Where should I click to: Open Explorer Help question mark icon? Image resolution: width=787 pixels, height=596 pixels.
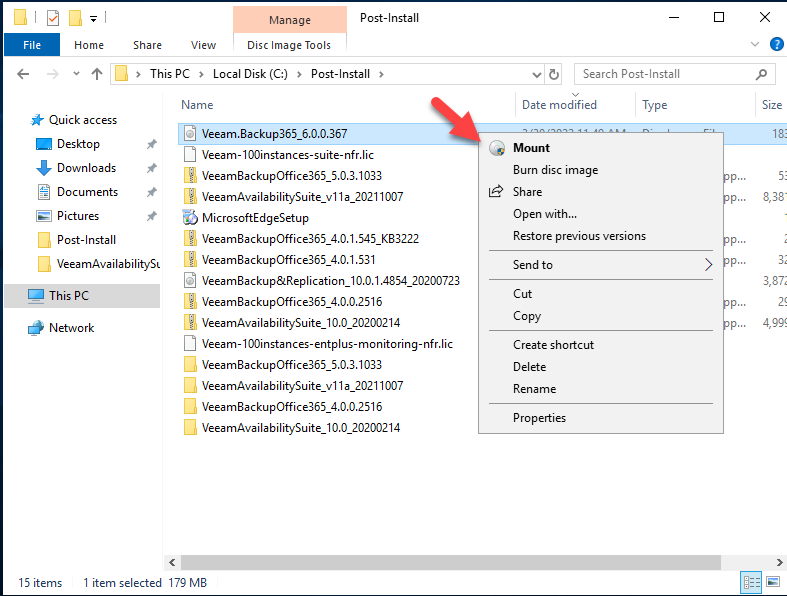click(x=776, y=44)
